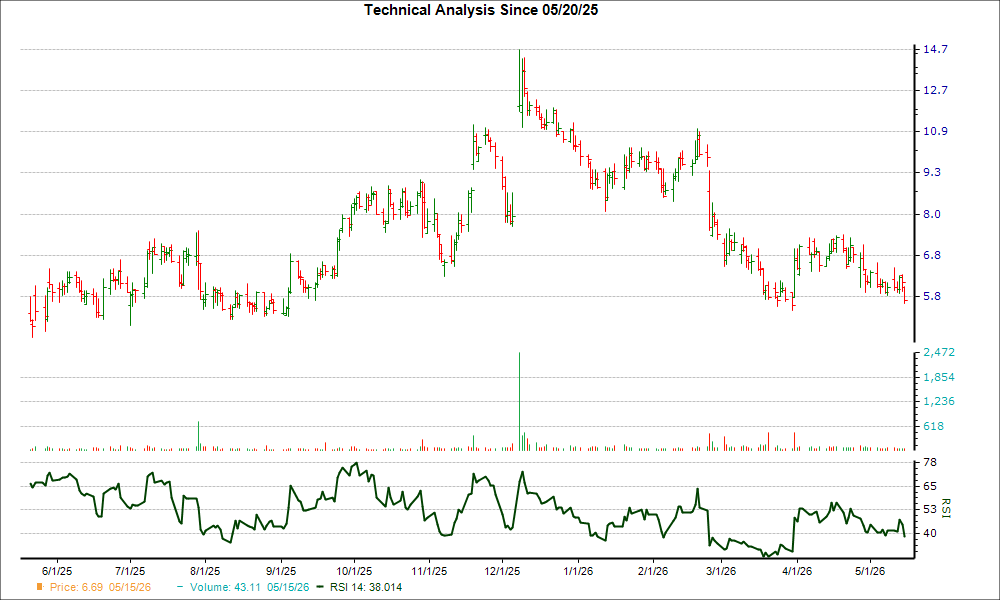This screenshot has width=1000, height=600.
Task: Click the teal Volume legend marker
Action: tap(180, 587)
